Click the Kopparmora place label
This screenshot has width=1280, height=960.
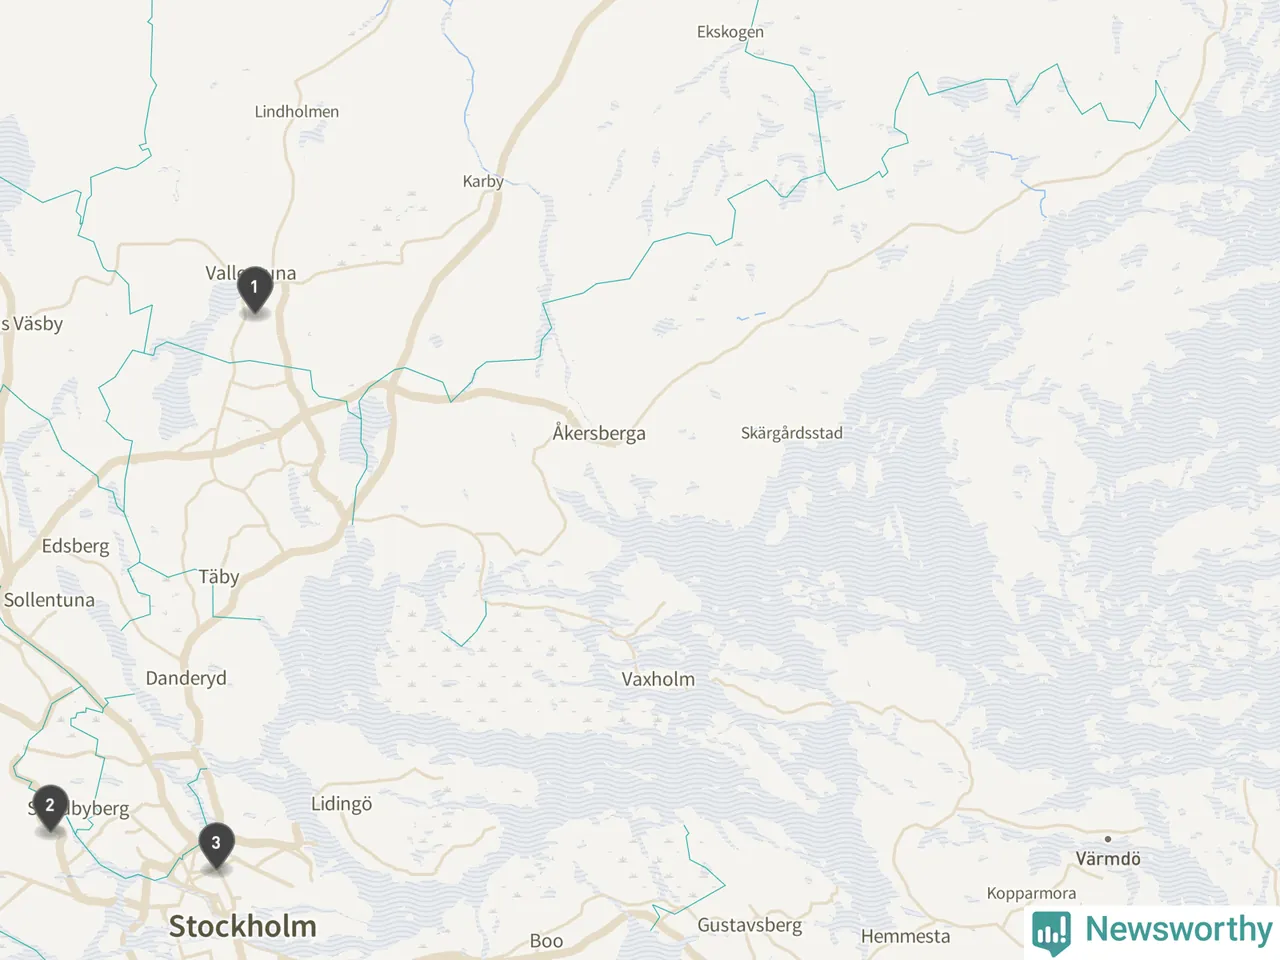pyautogui.click(x=1031, y=894)
